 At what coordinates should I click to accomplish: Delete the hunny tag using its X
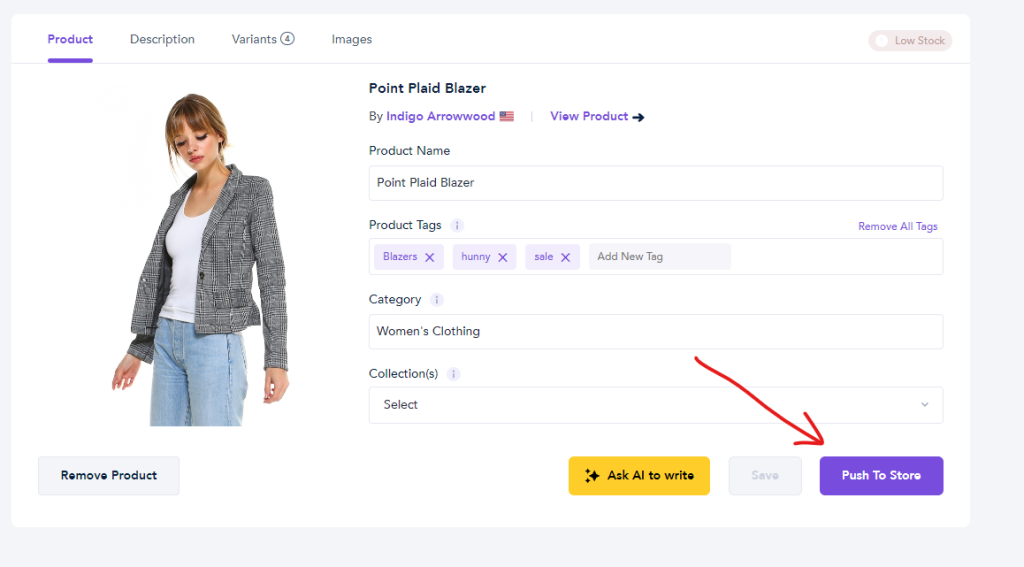[x=503, y=257]
